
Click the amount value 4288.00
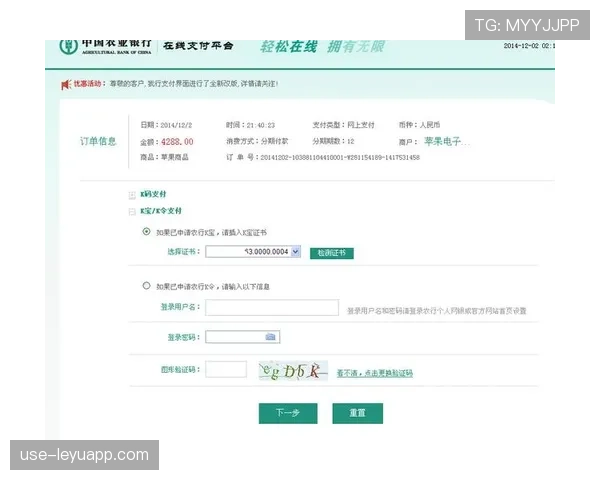click(177, 142)
